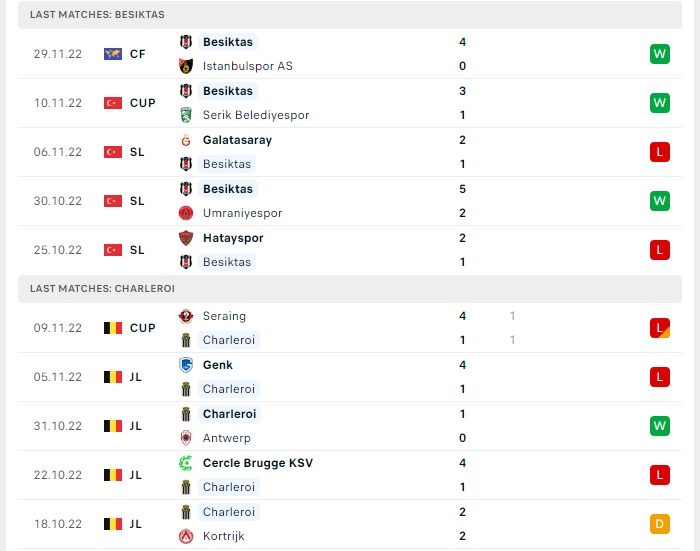Click the L badge for Galatasaray match

660,152
